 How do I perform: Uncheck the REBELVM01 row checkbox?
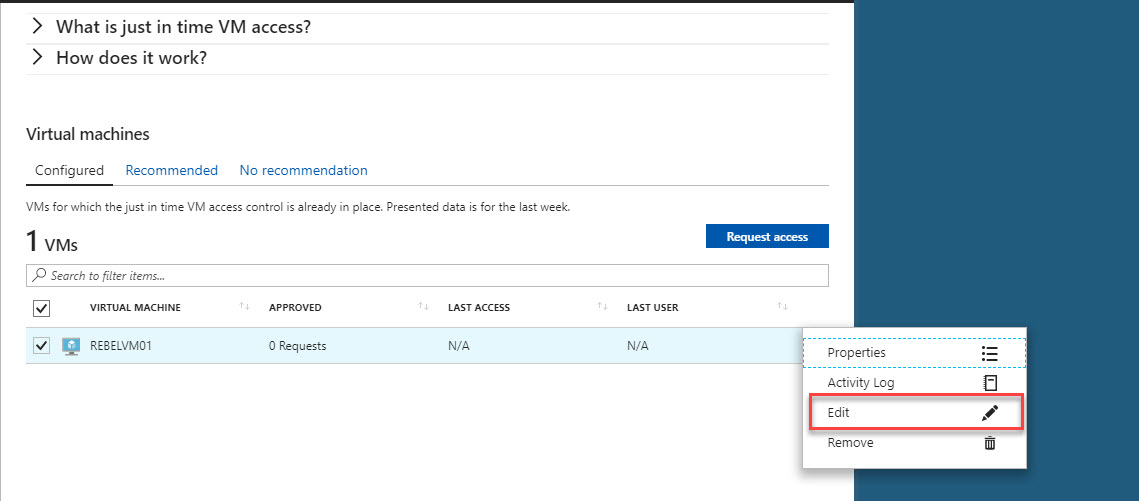pos(41,346)
